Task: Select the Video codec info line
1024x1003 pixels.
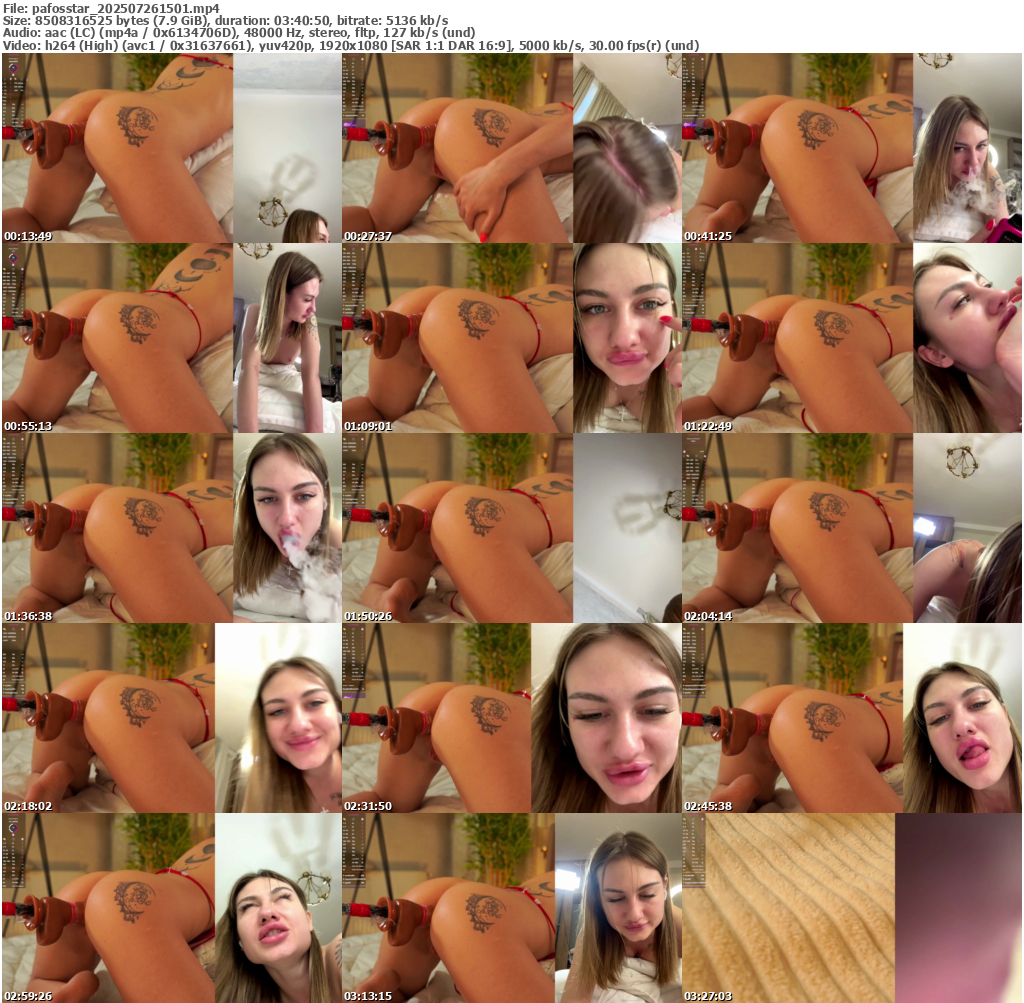Action: point(350,45)
